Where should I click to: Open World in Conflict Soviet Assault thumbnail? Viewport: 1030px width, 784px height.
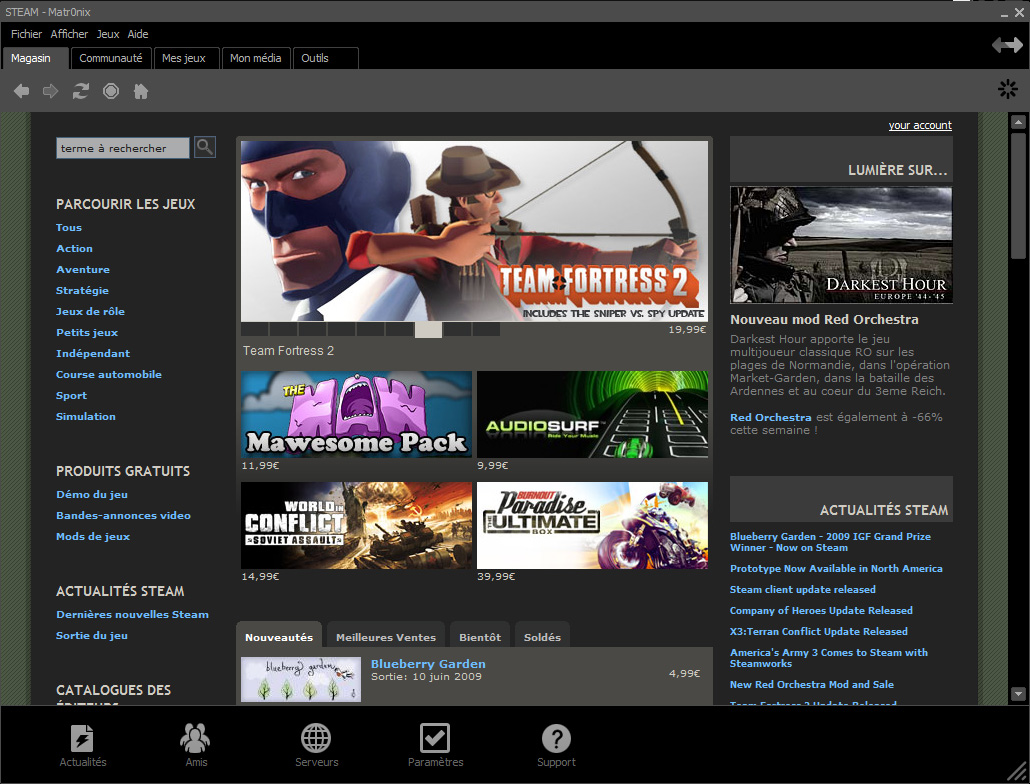coord(356,525)
